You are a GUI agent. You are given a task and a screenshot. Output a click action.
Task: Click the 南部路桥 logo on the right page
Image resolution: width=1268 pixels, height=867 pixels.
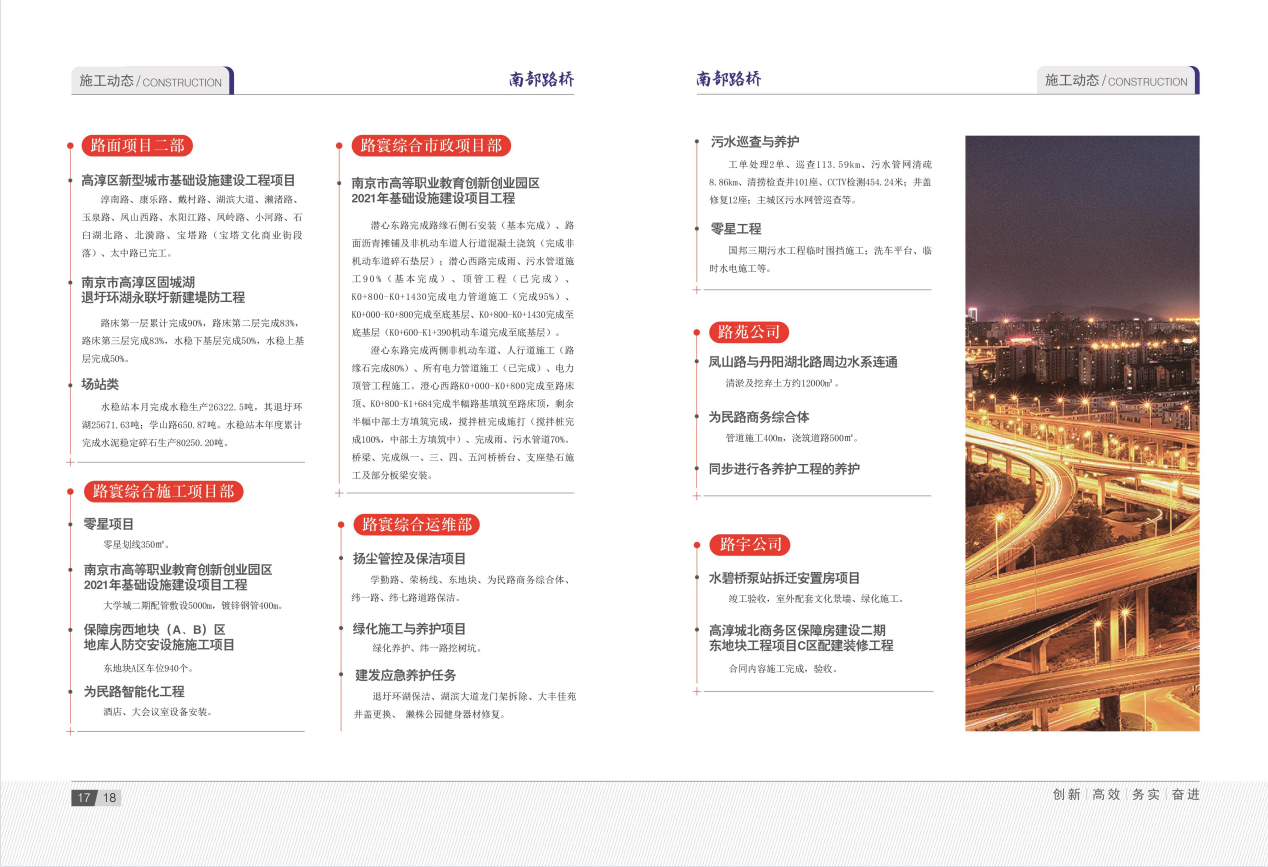click(729, 79)
